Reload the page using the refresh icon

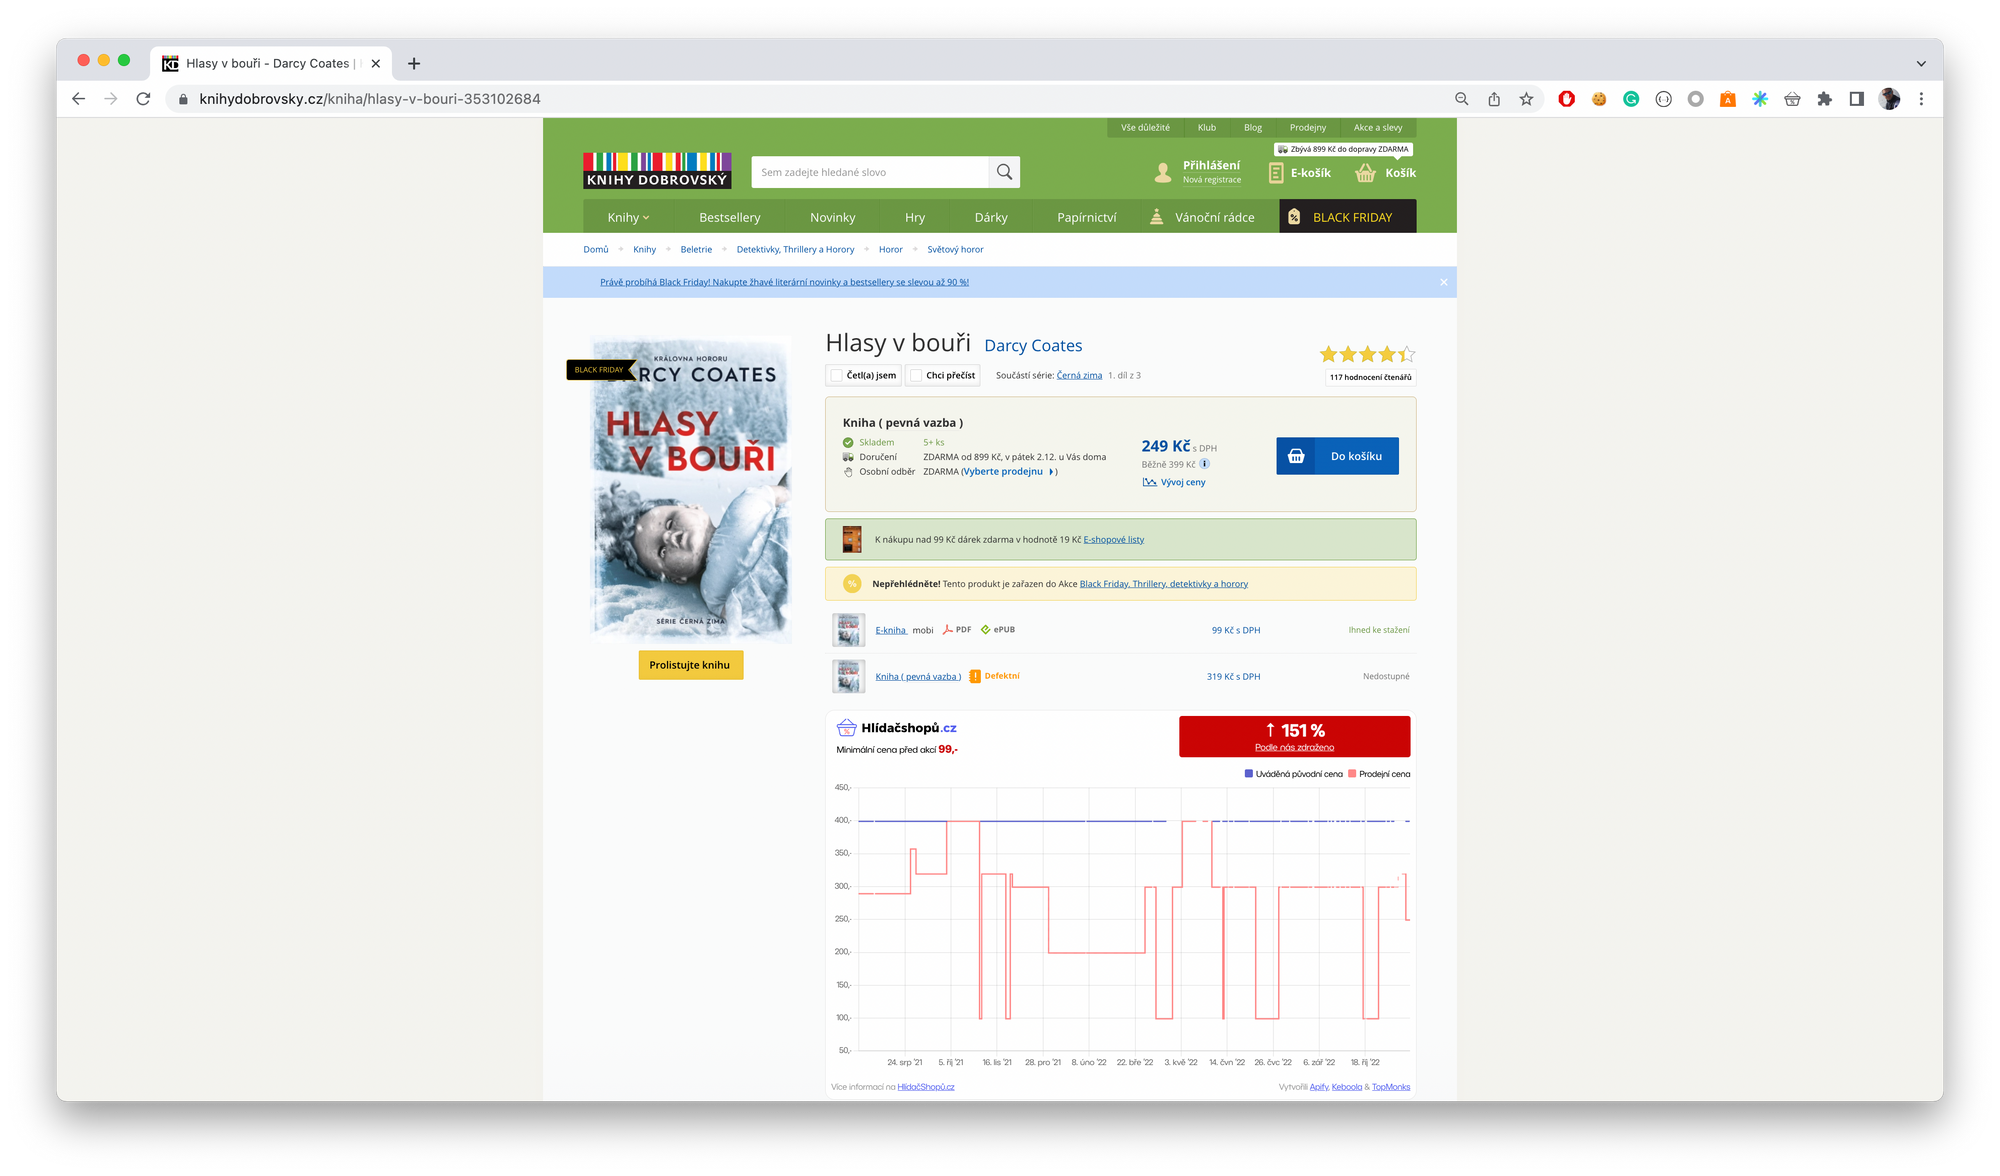(x=143, y=99)
